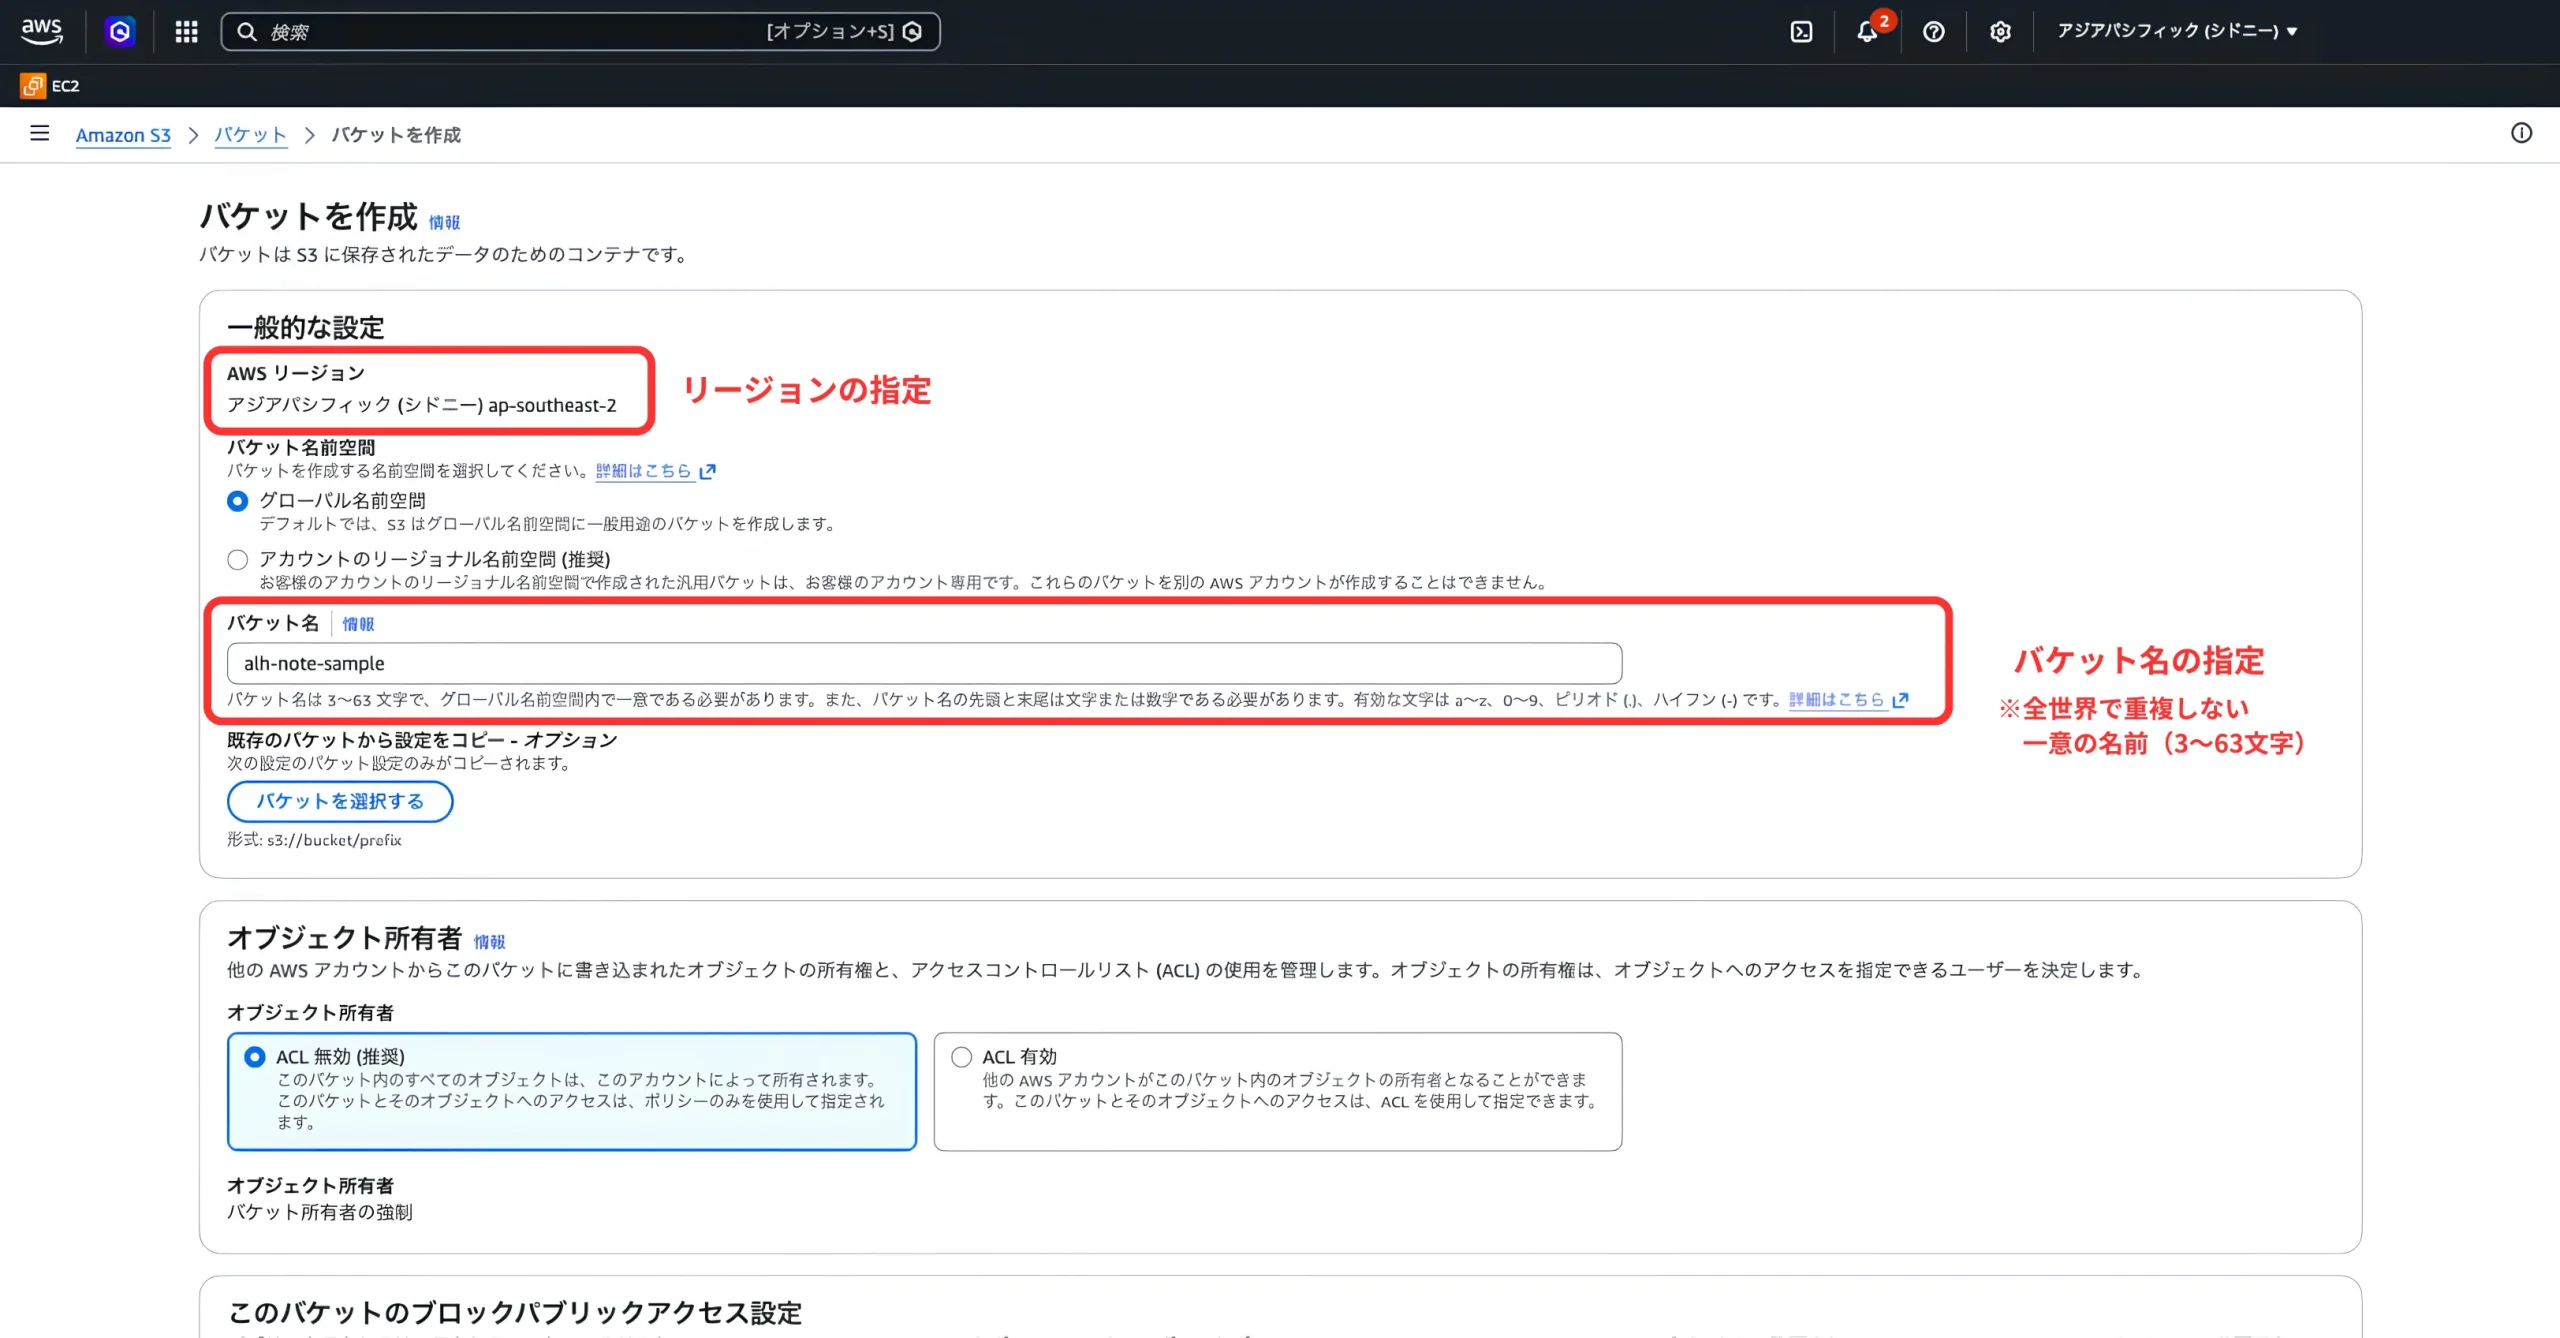Open the info panel icon at right
The height and width of the screenshot is (1338, 2560).
(x=2521, y=133)
